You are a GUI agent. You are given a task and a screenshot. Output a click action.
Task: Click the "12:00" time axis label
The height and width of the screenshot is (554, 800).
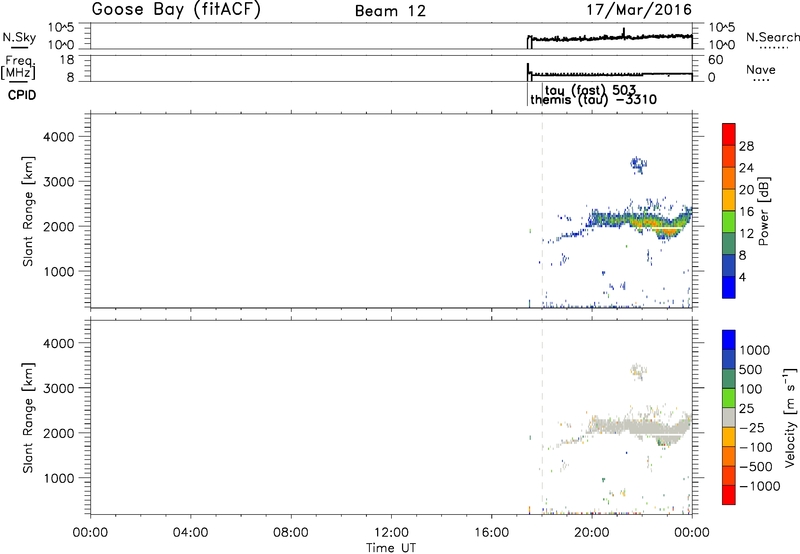tap(391, 533)
